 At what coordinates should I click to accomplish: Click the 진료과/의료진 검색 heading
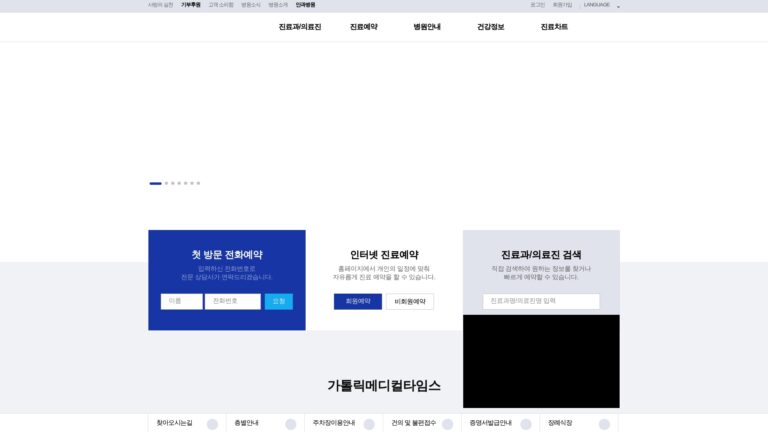click(x=541, y=255)
